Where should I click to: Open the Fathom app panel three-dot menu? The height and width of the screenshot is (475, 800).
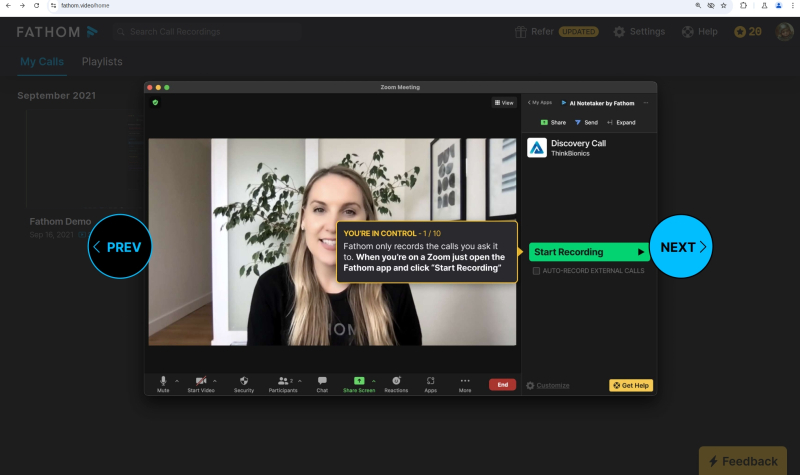pyautogui.click(x=646, y=103)
